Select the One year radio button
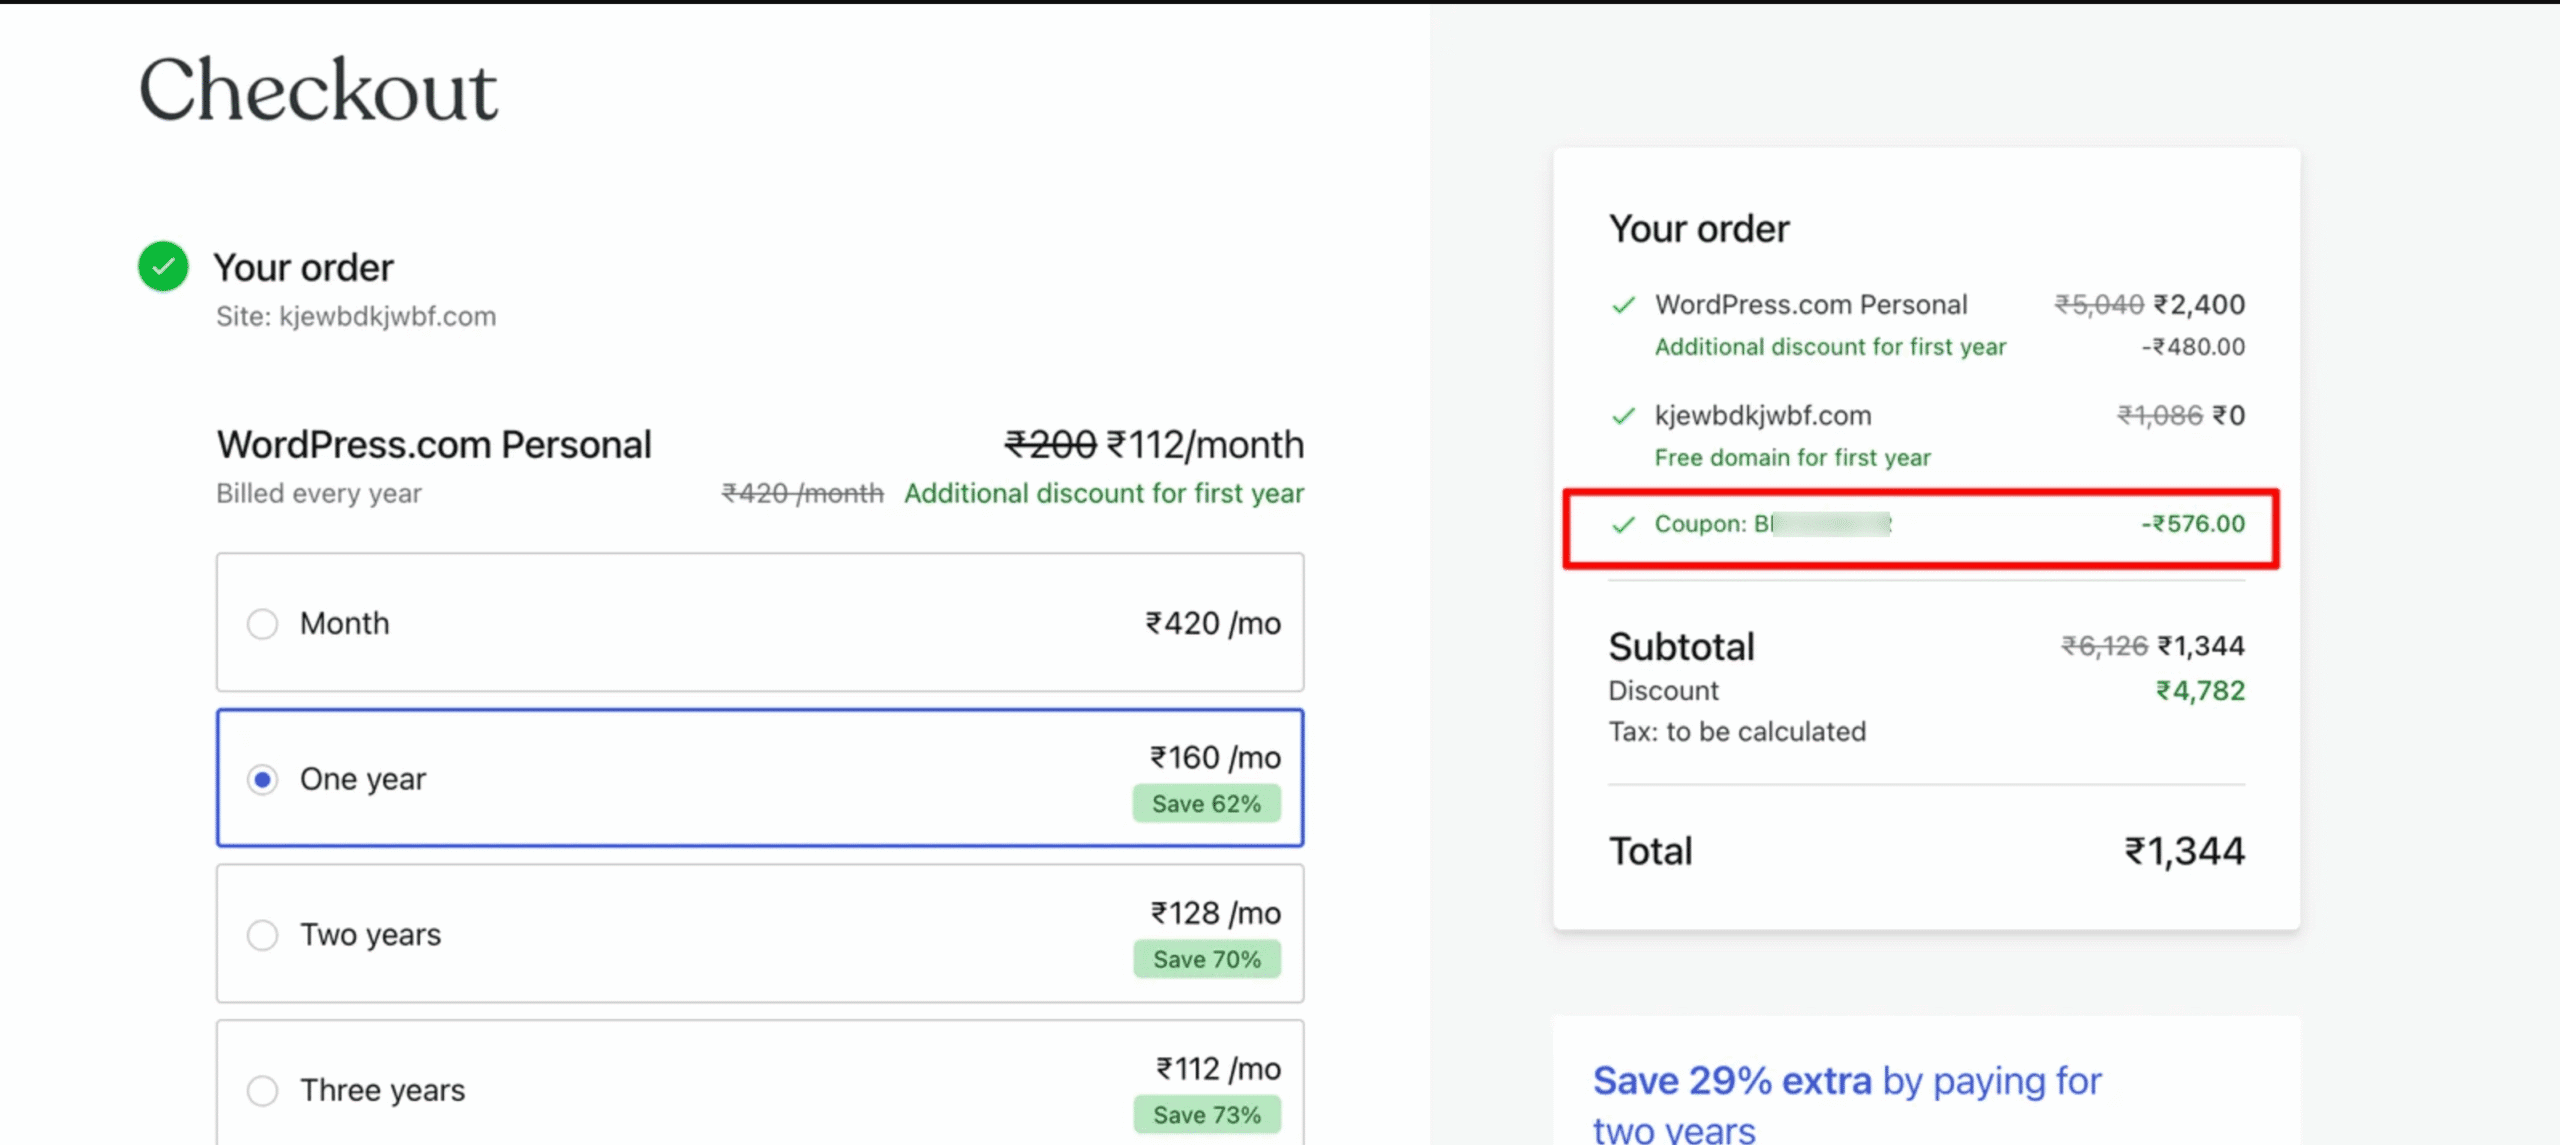The width and height of the screenshot is (2560, 1145). (262, 779)
